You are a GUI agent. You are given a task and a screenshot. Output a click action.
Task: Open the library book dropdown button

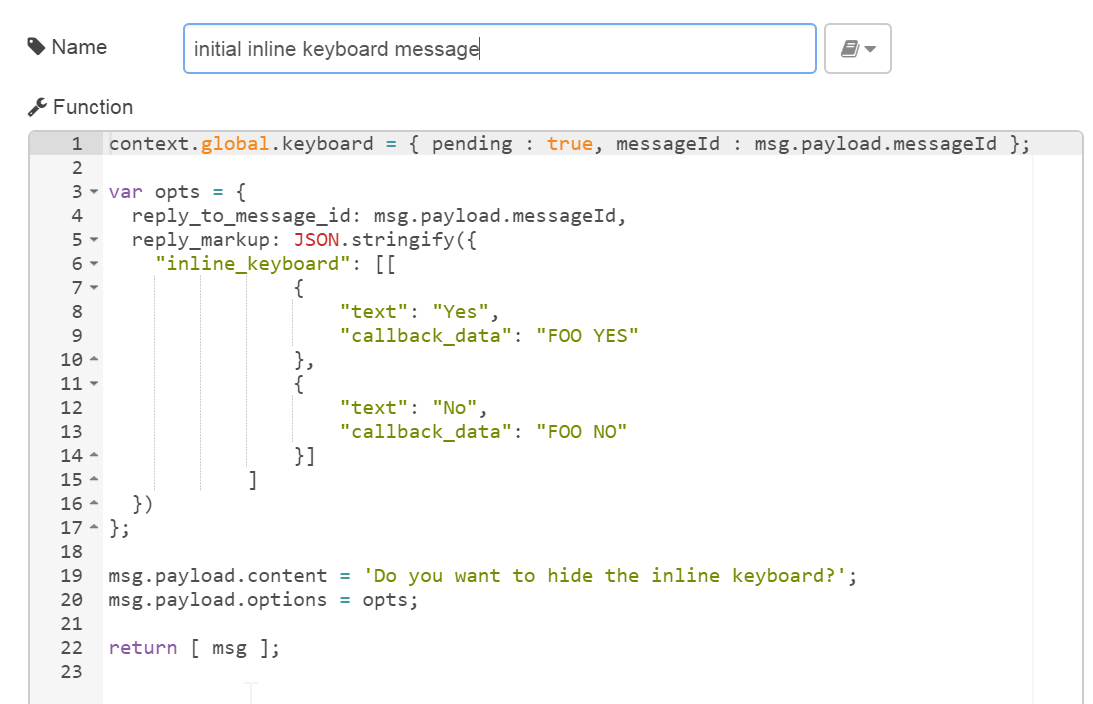tap(857, 49)
